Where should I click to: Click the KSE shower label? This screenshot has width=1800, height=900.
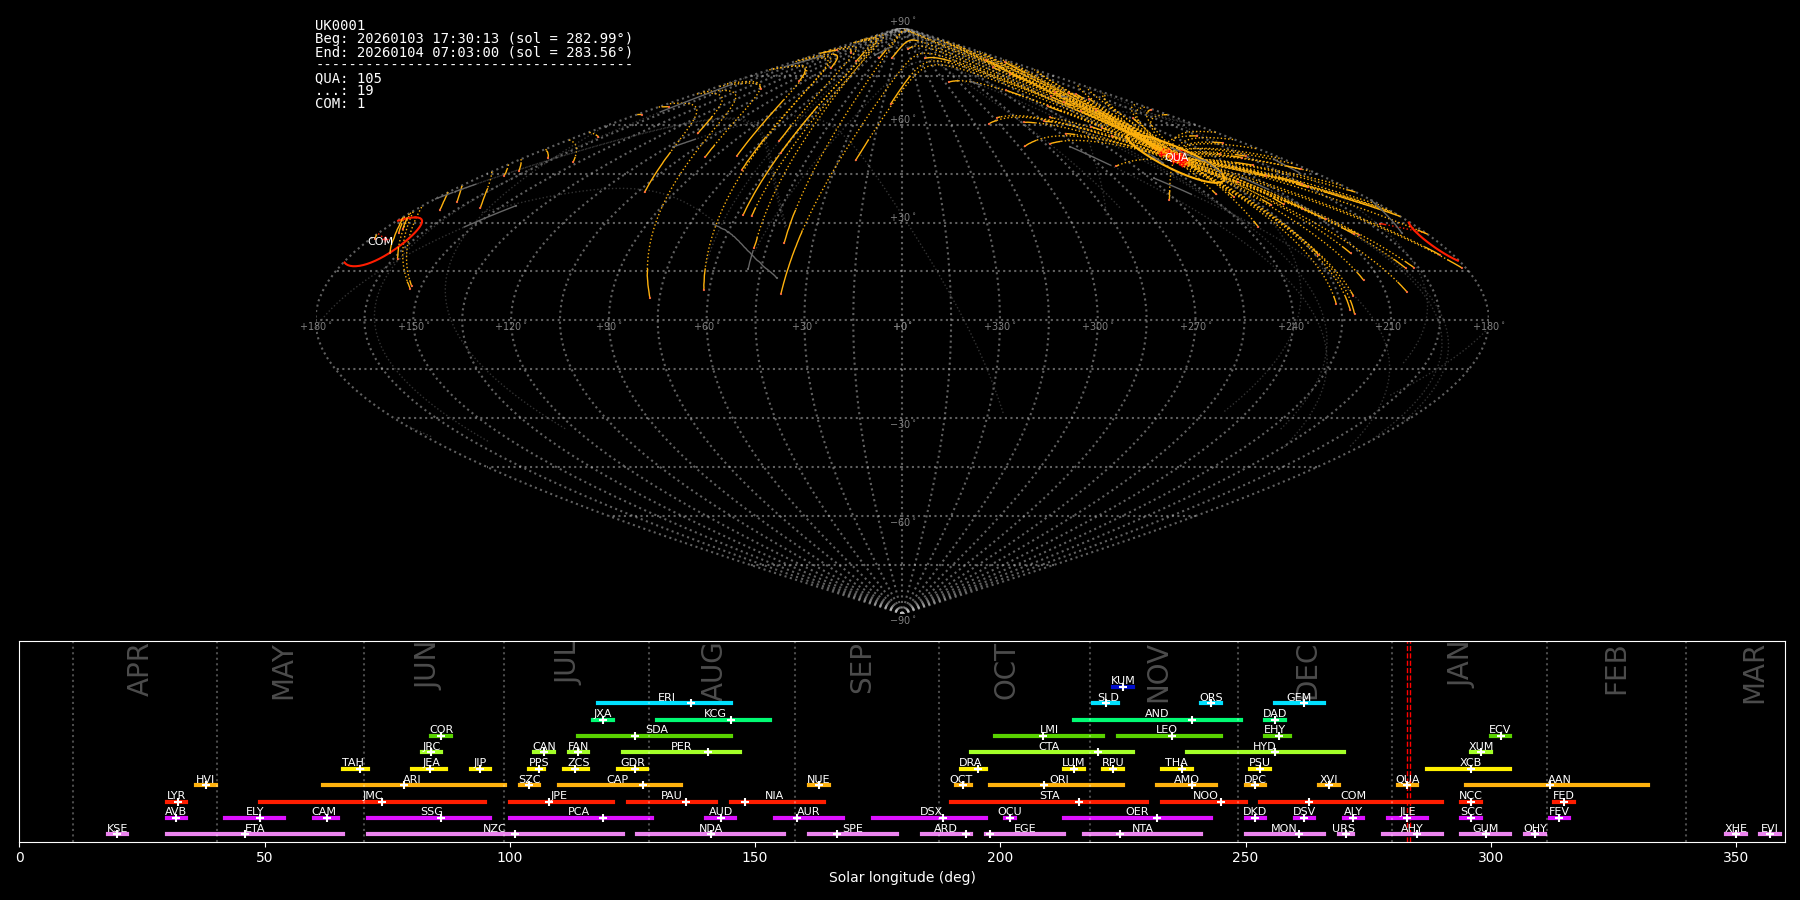[x=117, y=829]
